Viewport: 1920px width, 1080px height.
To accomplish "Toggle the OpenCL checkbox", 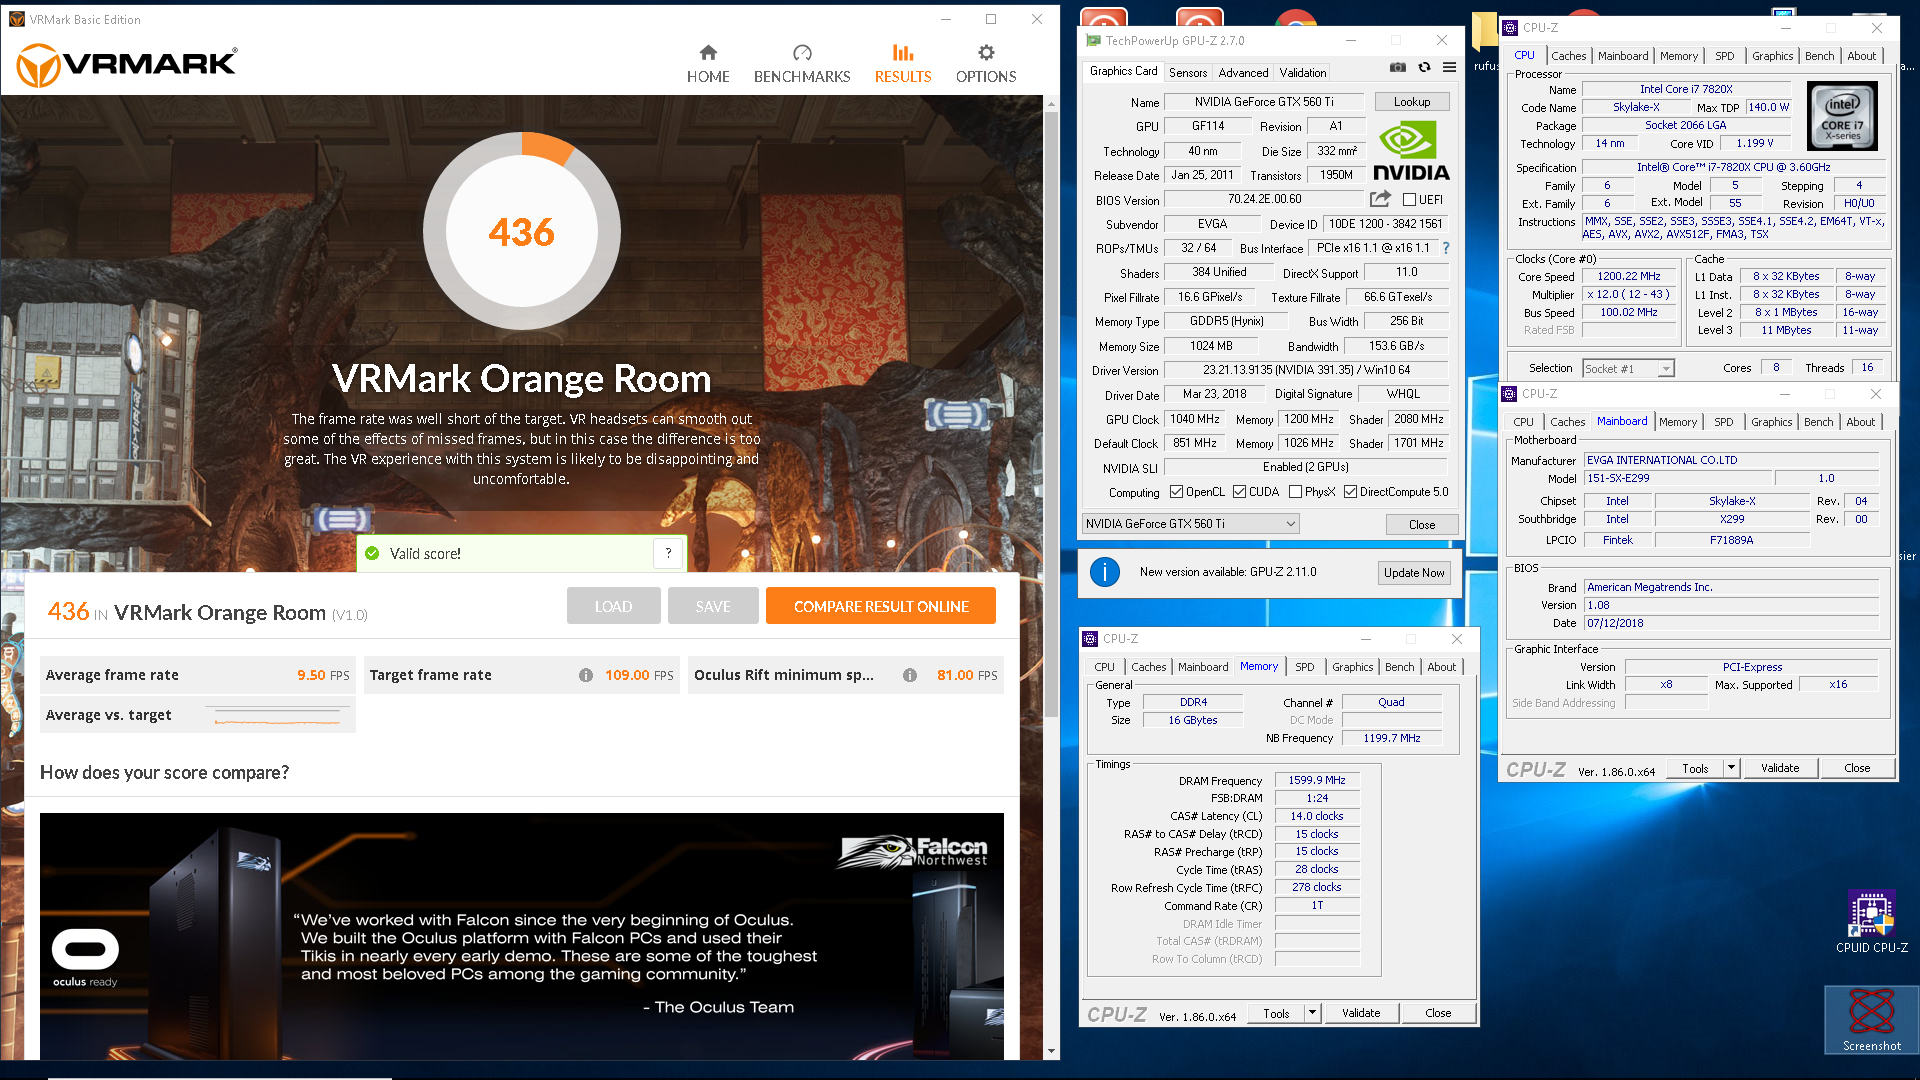I will pyautogui.click(x=1177, y=492).
